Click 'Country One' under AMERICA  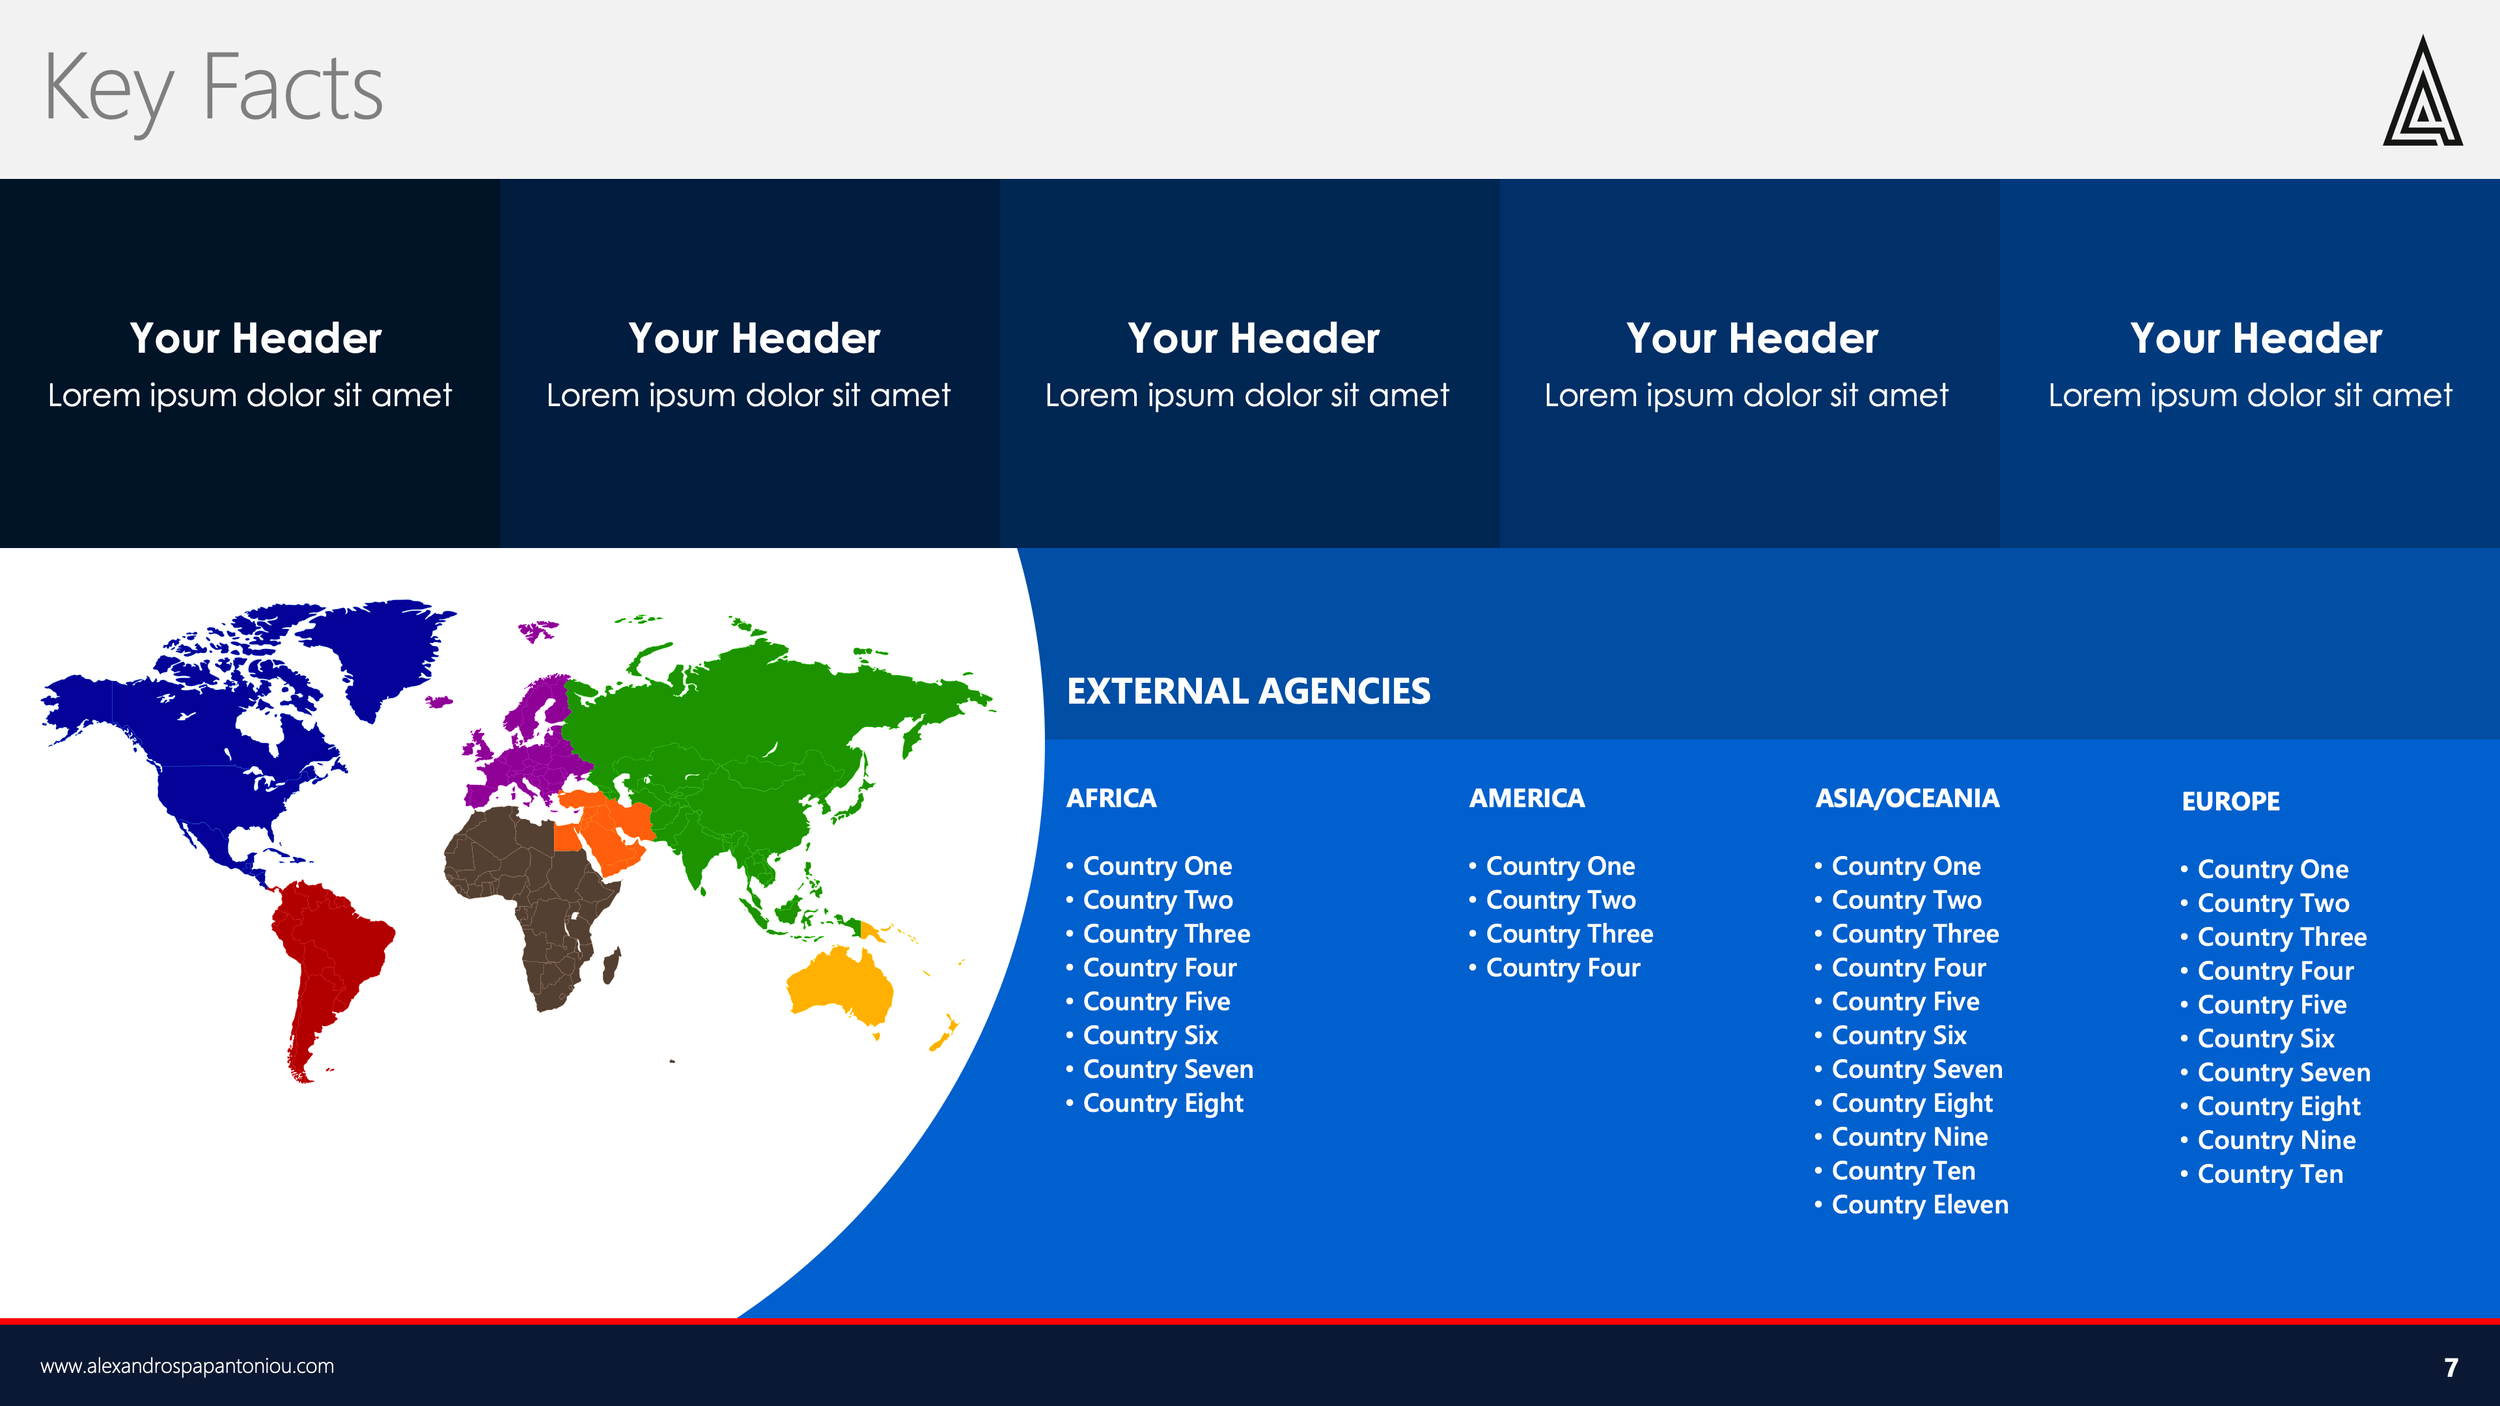(1560, 866)
